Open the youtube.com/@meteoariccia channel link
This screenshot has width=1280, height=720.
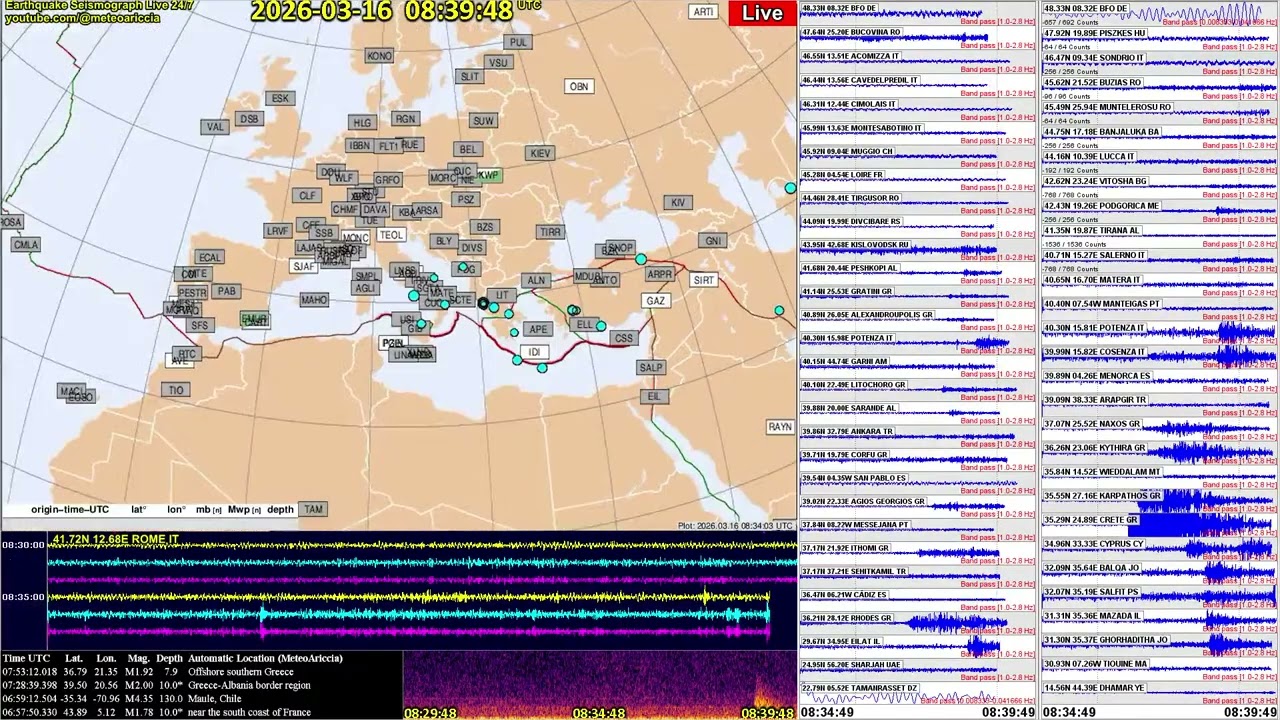coord(83,19)
